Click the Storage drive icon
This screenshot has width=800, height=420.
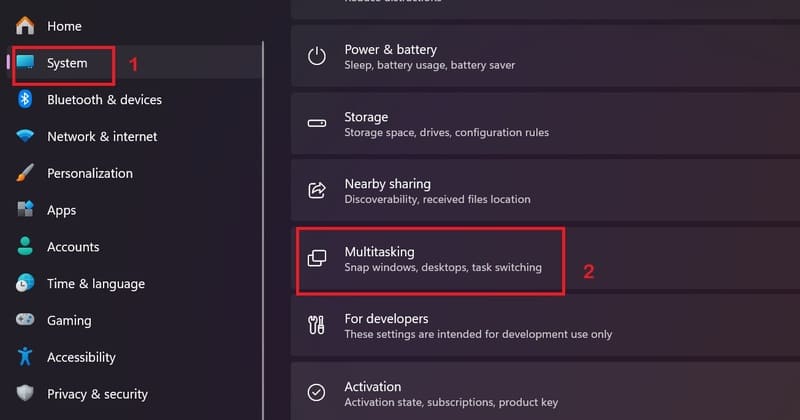click(316, 123)
